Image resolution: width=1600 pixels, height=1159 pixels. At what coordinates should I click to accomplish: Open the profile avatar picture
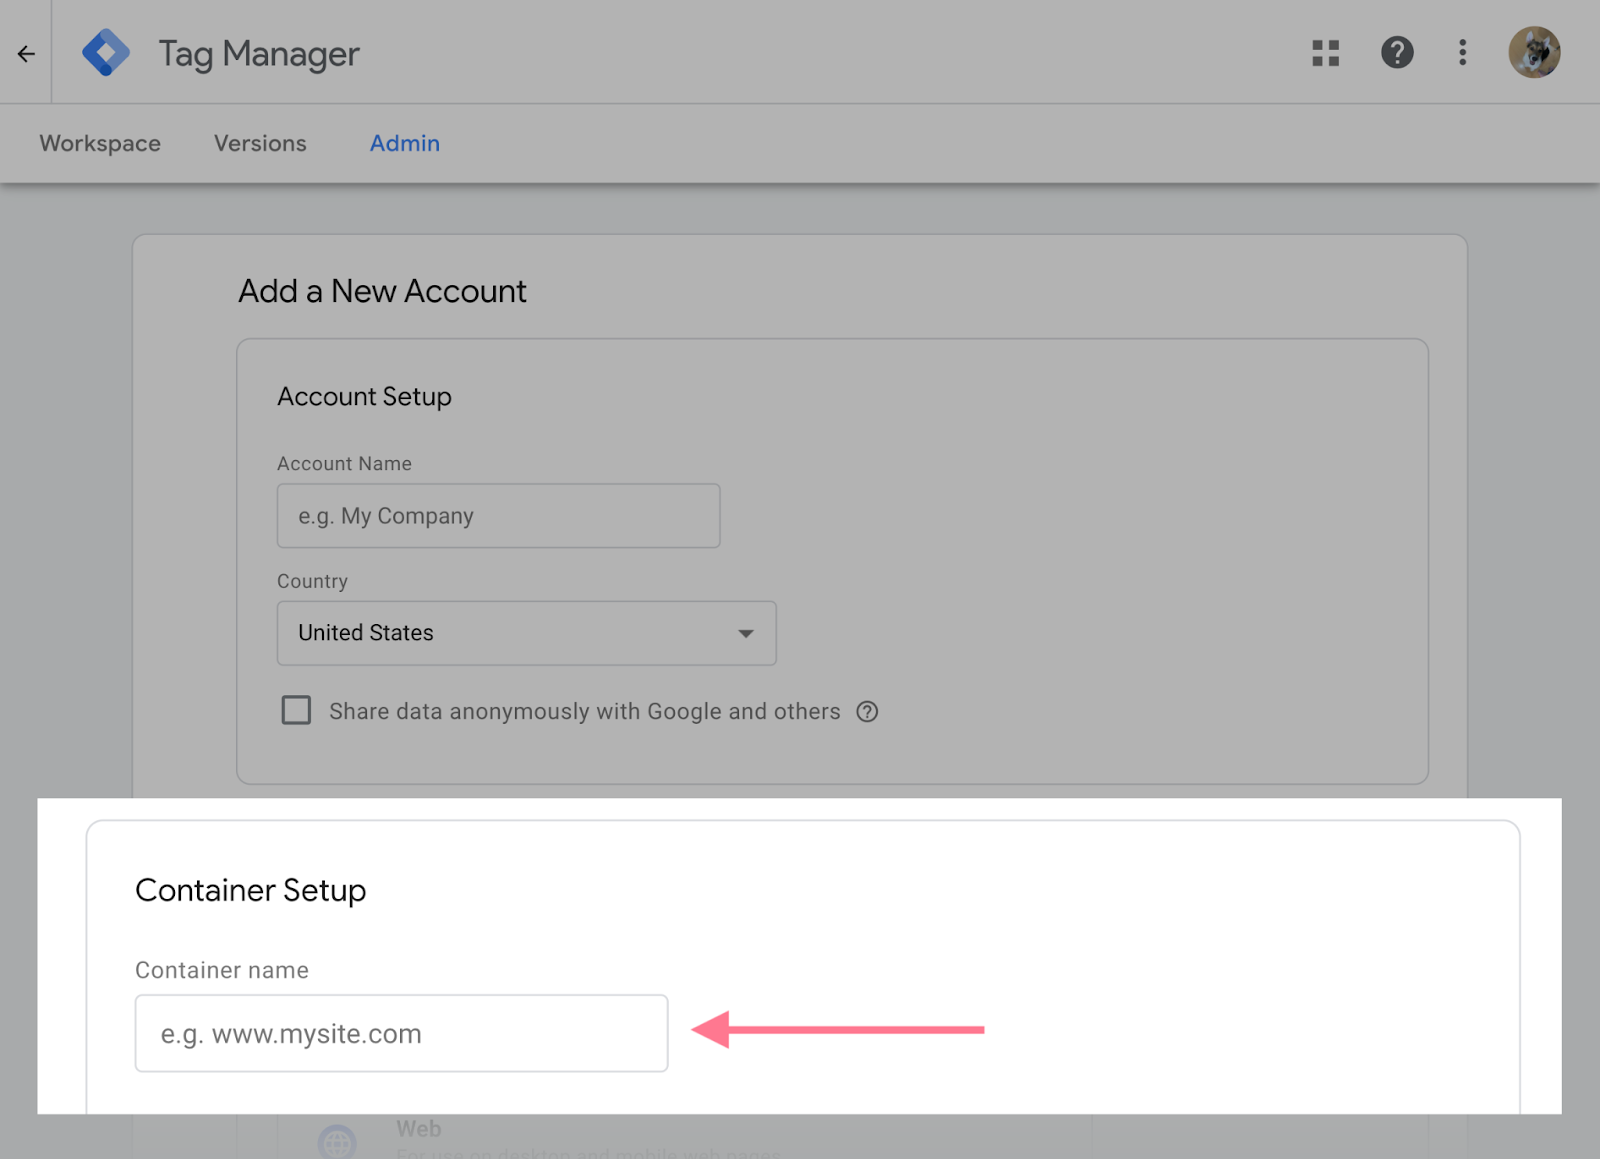coord(1535,53)
